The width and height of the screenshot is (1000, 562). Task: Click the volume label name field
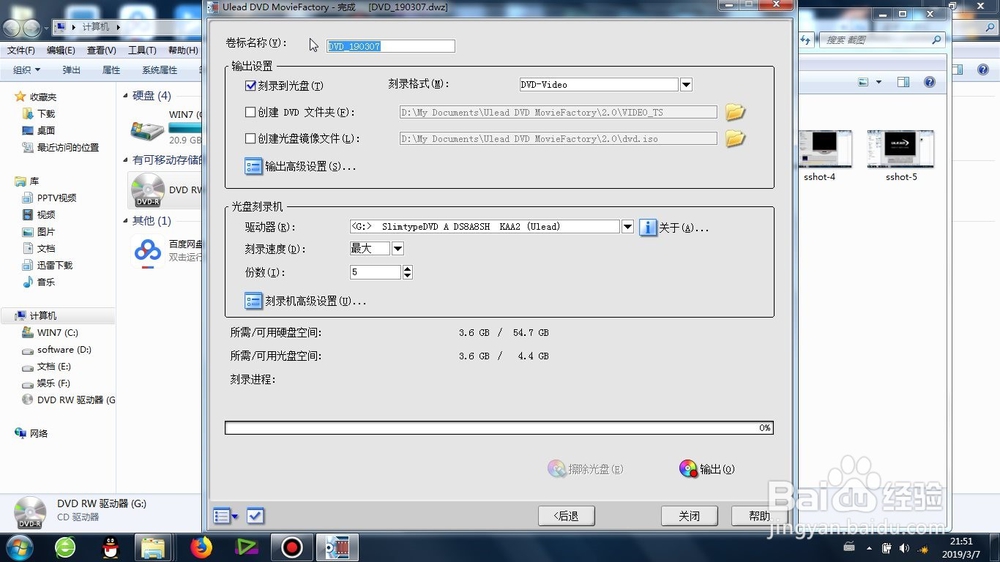click(x=390, y=46)
